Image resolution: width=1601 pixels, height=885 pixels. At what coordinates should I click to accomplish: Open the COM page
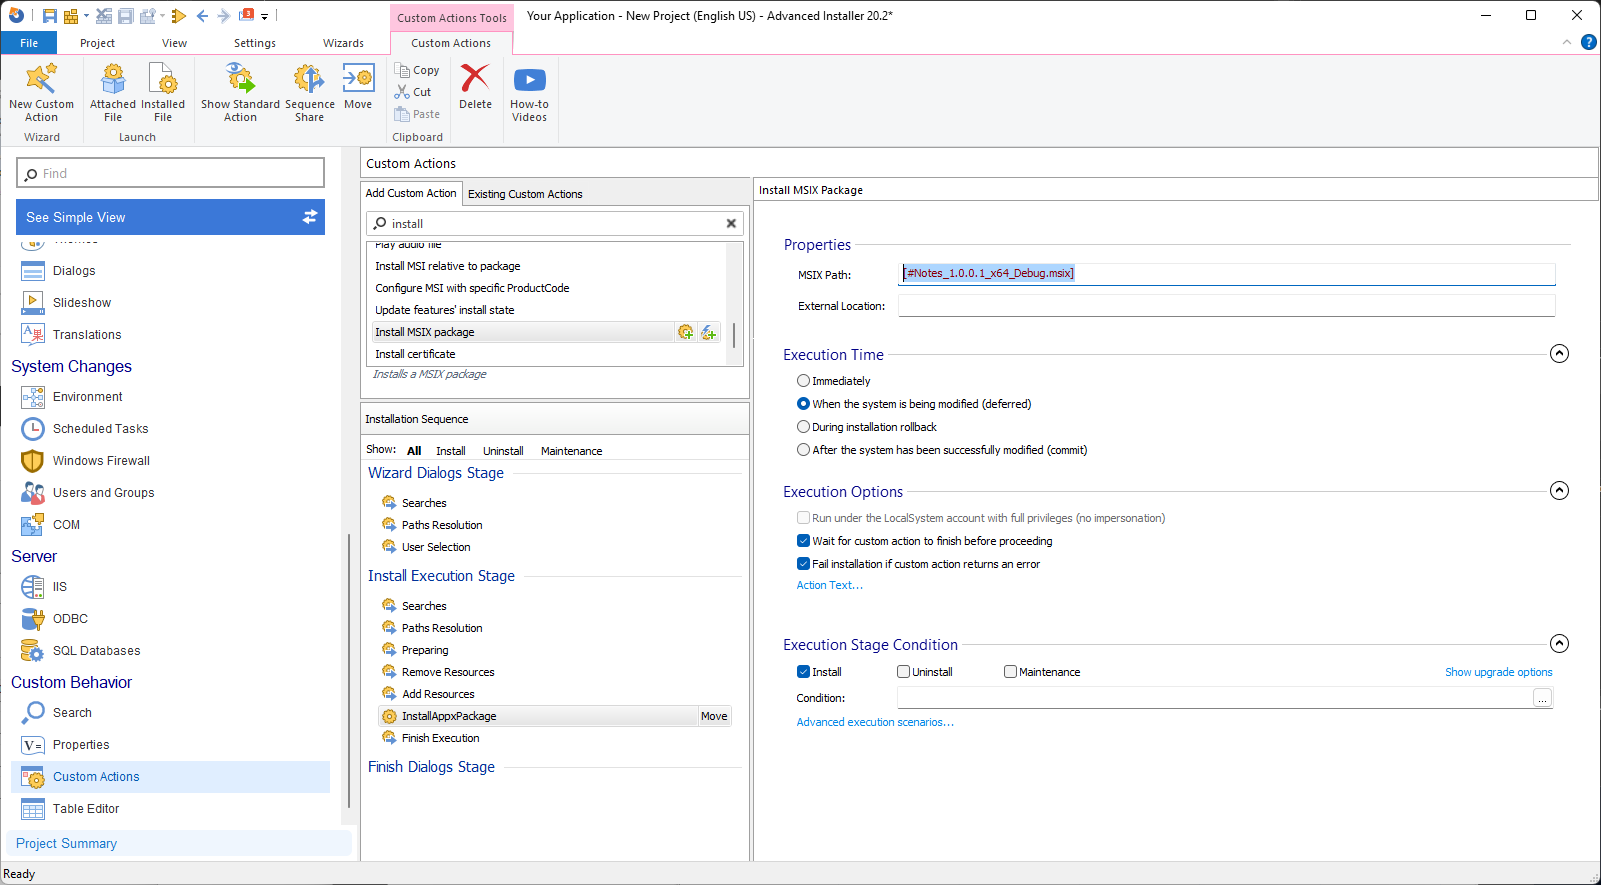click(66, 525)
